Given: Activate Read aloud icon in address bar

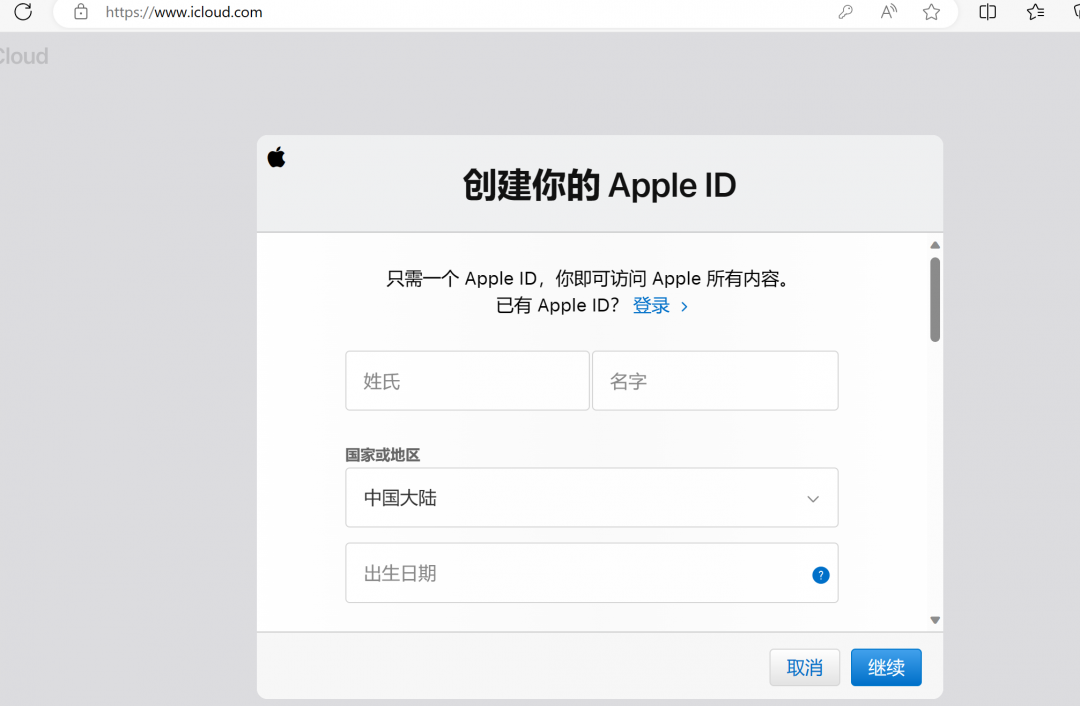Looking at the screenshot, I should pyautogui.click(x=889, y=12).
